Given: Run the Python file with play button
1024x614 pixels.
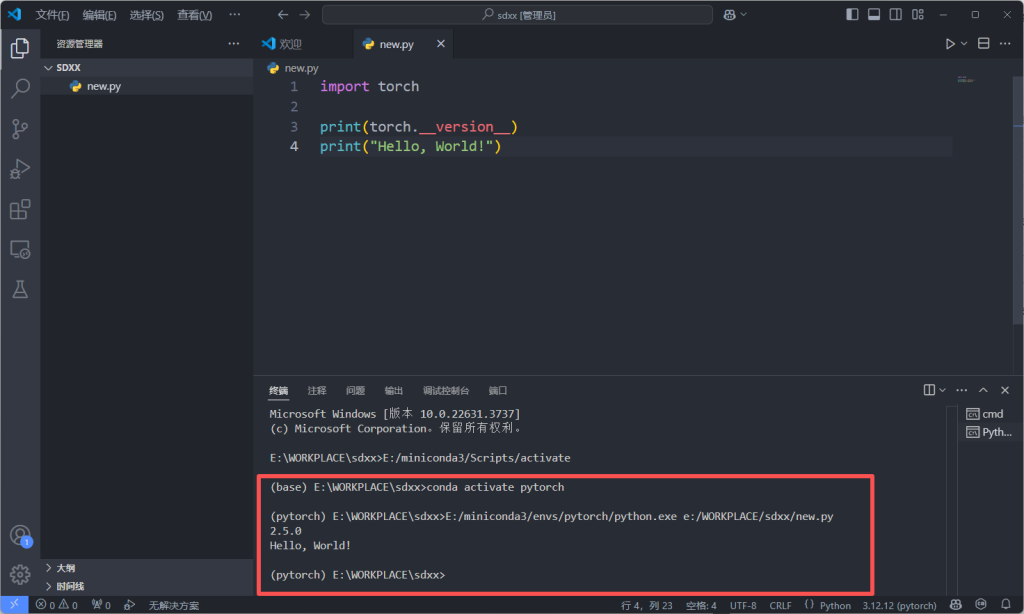Looking at the screenshot, I should coord(950,44).
